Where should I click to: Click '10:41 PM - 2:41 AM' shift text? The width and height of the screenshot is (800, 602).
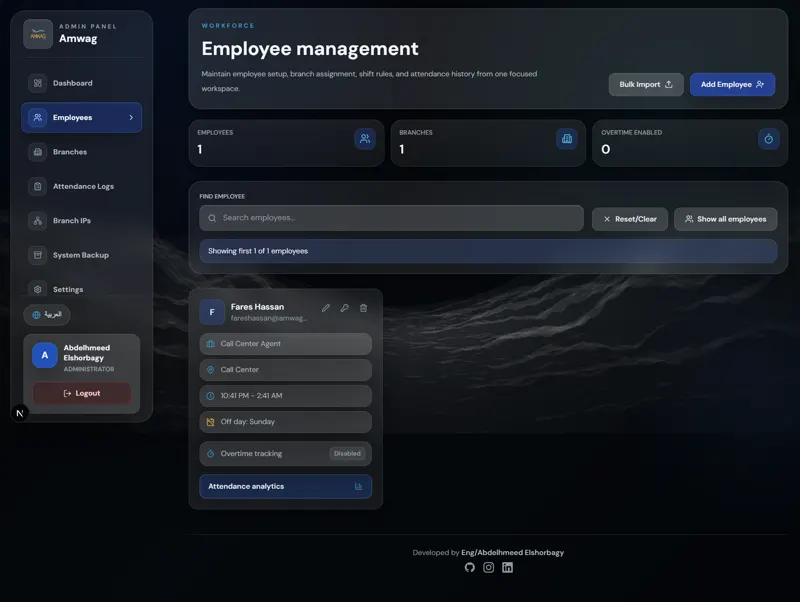pyautogui.click(x=251, y=396)
